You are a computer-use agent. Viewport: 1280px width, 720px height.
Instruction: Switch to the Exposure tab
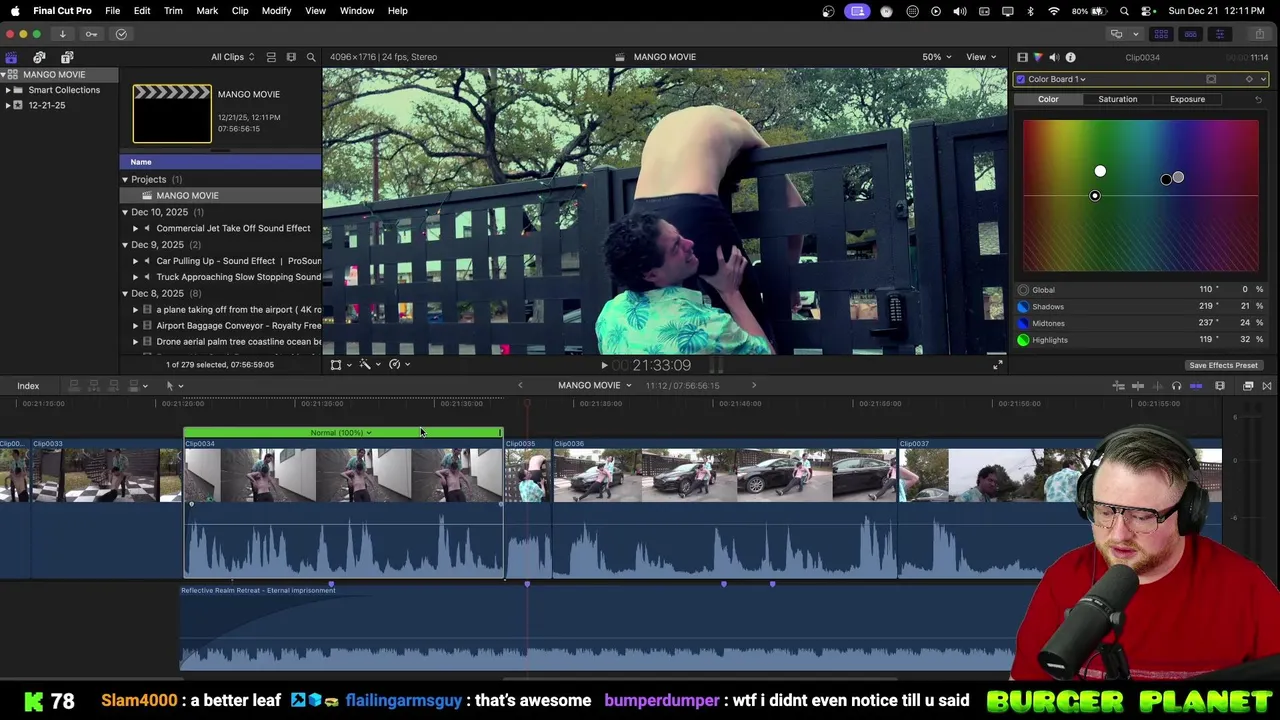[x=1187, y=99]
